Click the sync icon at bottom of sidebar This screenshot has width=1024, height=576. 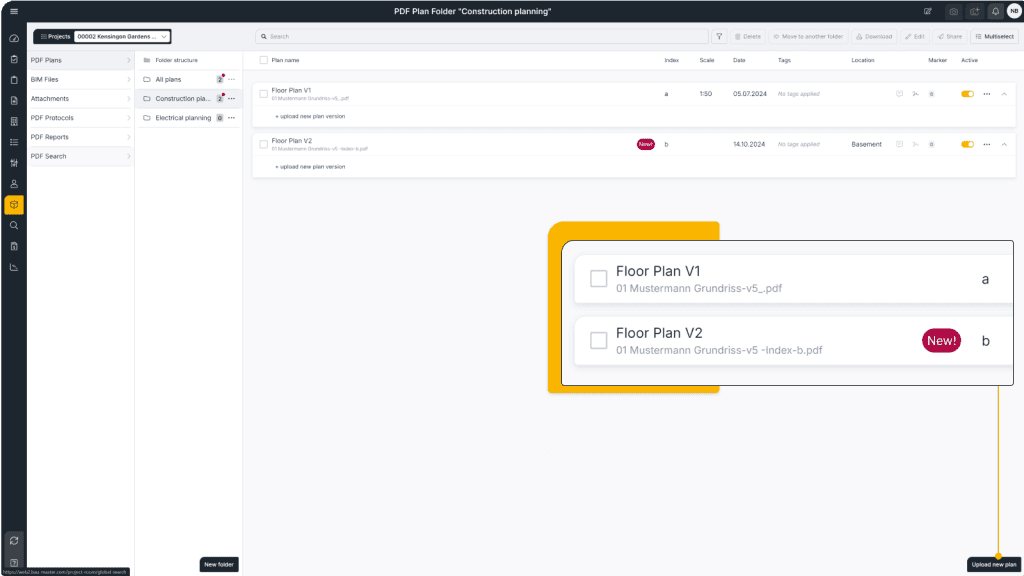13,539
